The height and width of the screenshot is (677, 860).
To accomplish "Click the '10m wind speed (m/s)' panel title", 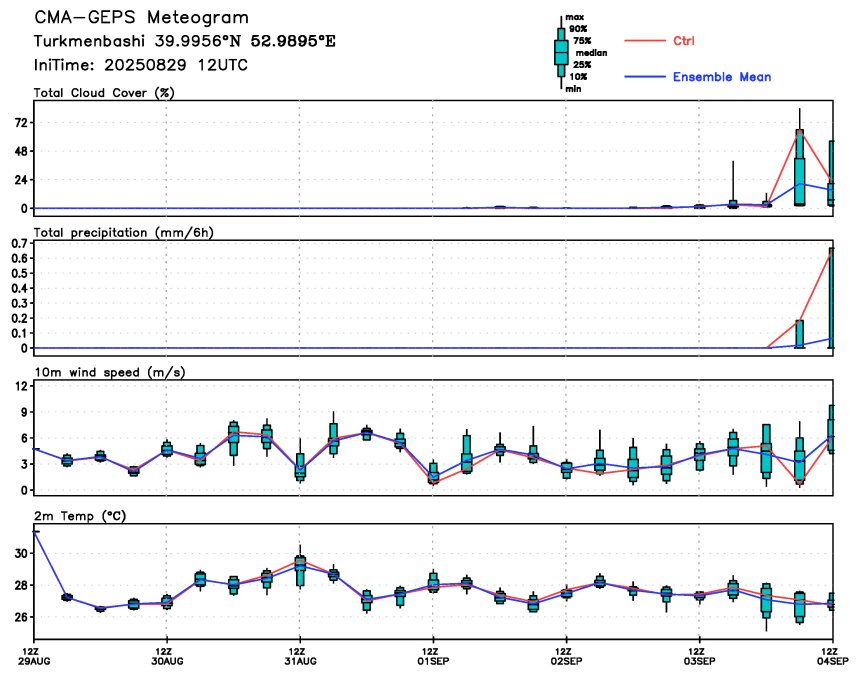I will pos(110,373).
